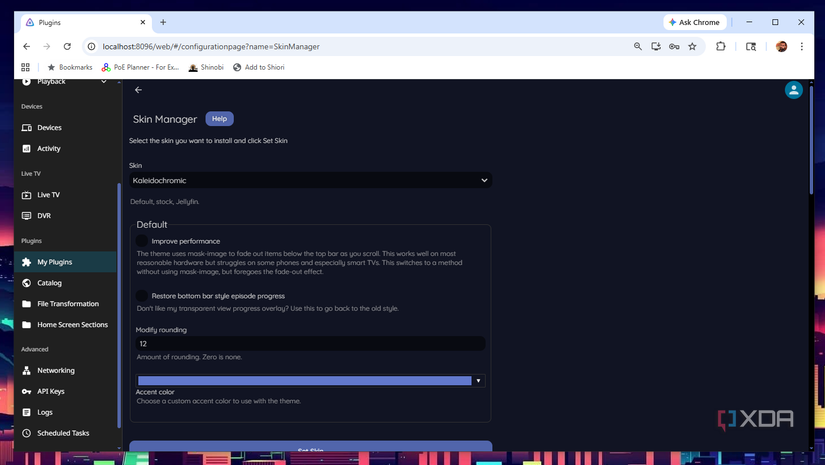Open Chrome three-dot menu
The image size is (825, 465).
(802, 46)
